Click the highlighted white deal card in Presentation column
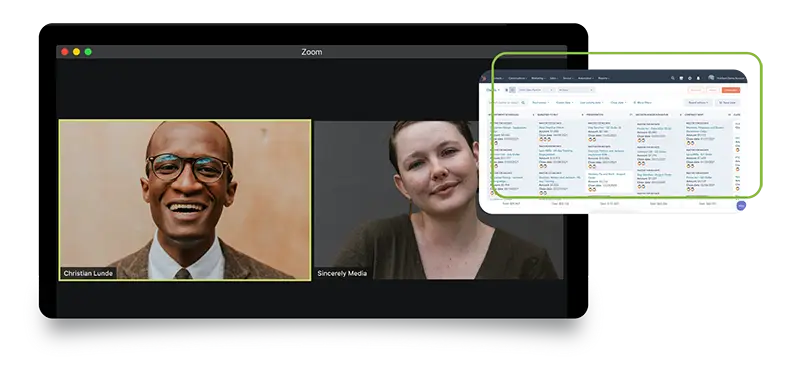 610,182
